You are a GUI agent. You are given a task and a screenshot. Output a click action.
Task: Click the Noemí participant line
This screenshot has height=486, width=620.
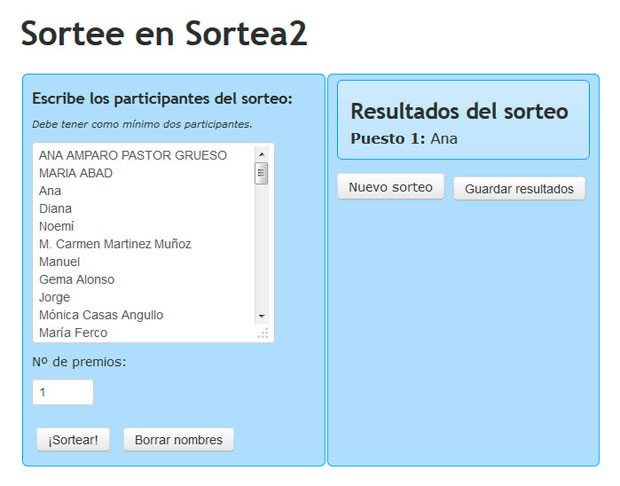pyautogui.click(x=57, y=227)
